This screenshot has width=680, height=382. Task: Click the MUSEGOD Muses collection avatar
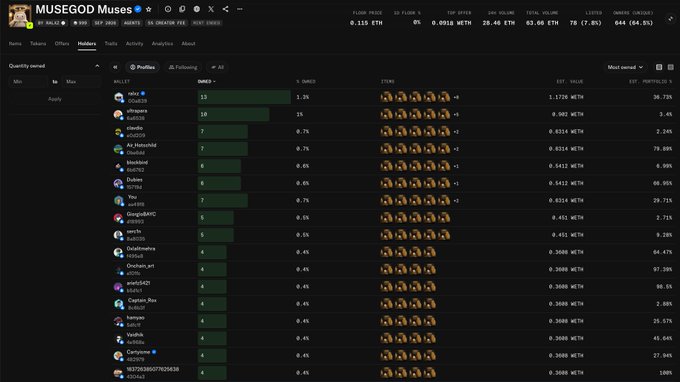20,16
